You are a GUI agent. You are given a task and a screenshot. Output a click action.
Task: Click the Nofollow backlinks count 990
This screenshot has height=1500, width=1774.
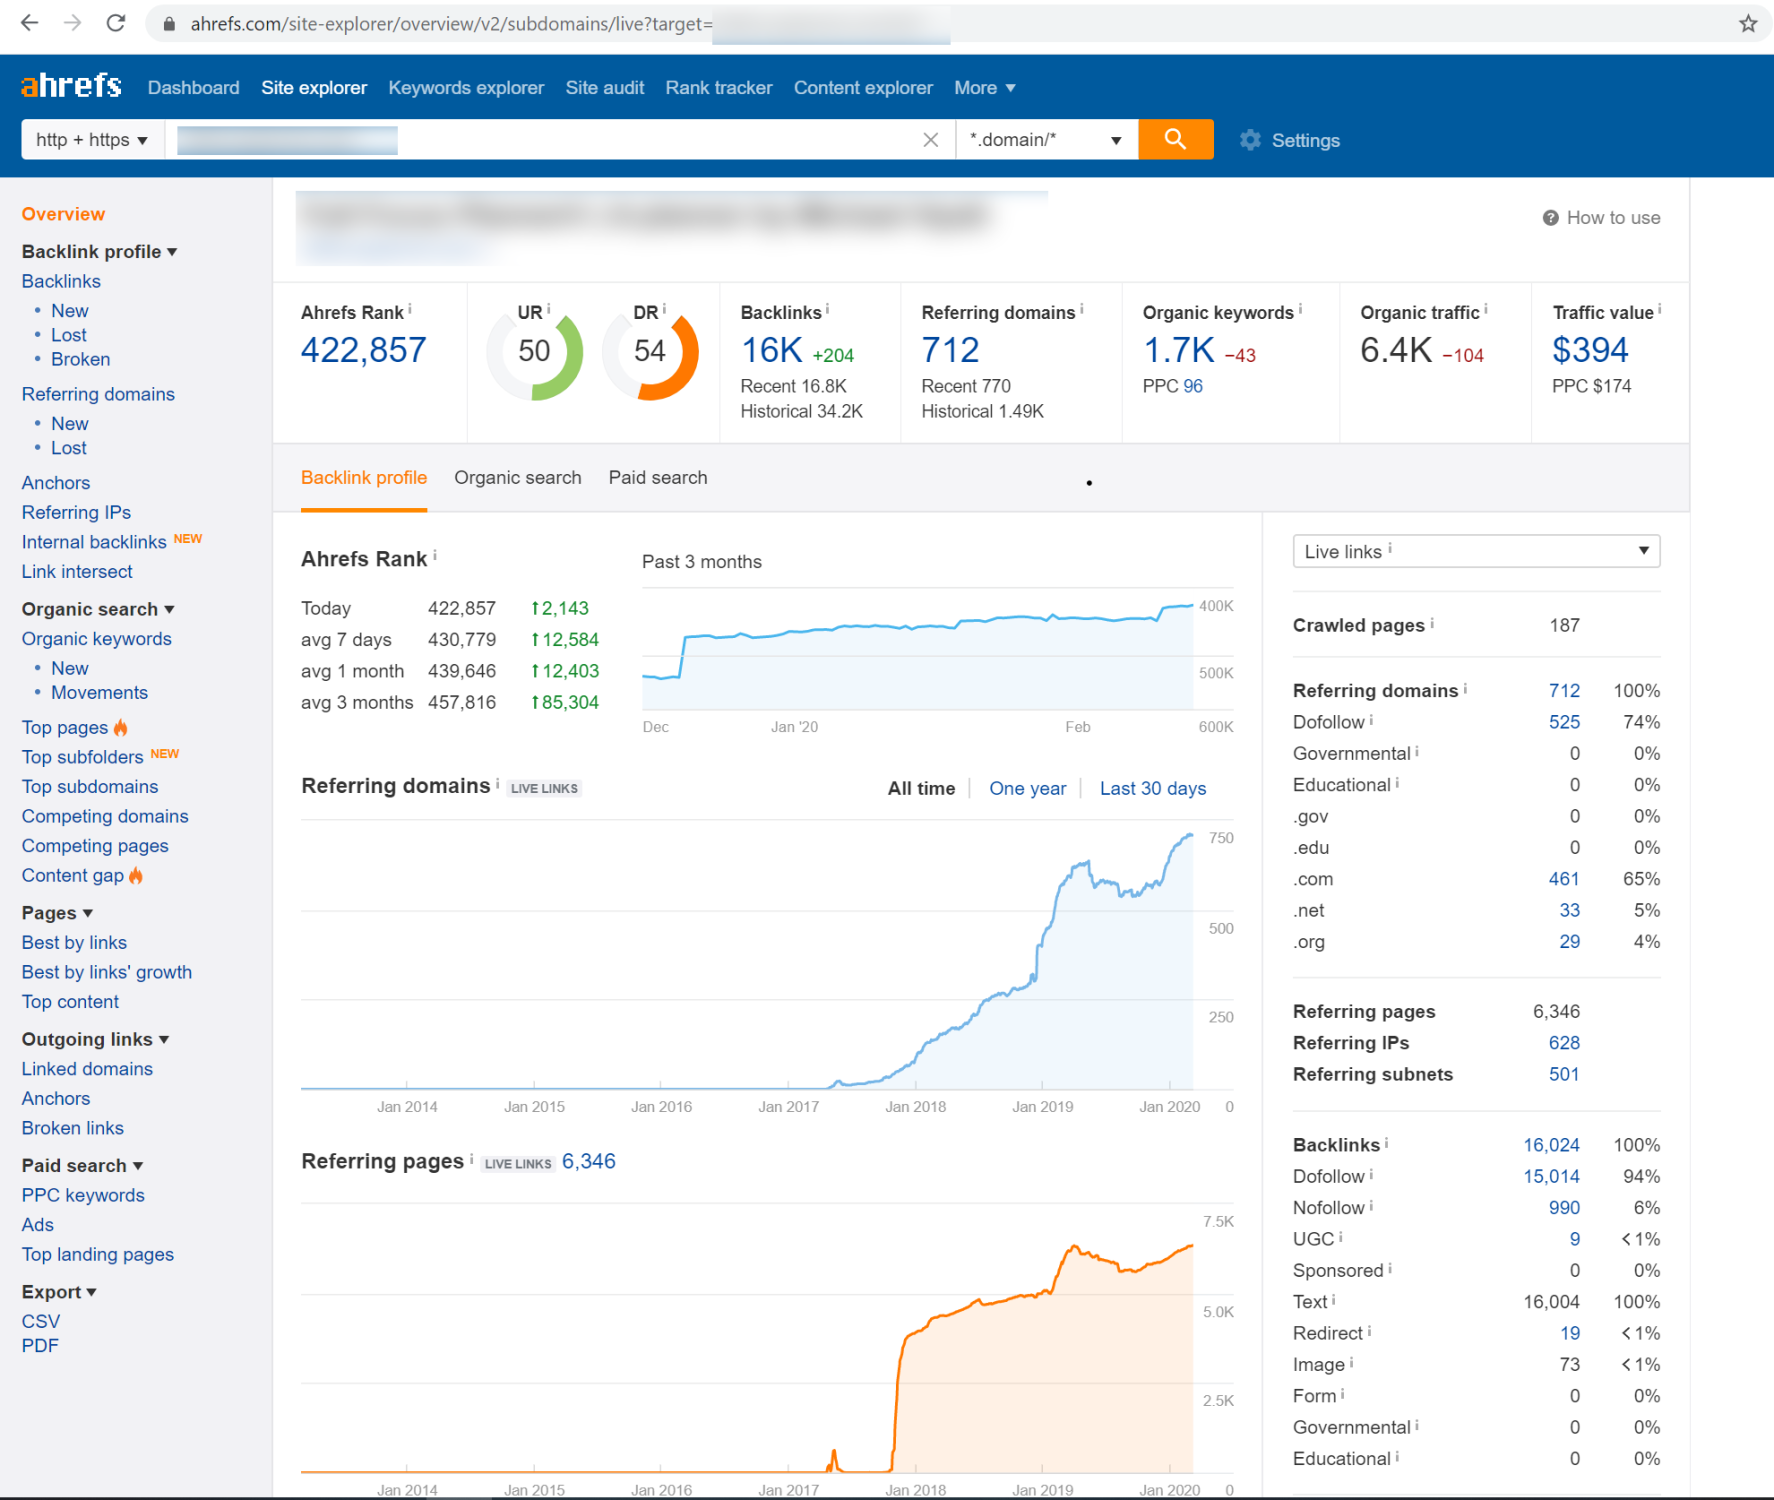coord(1564,1208)
